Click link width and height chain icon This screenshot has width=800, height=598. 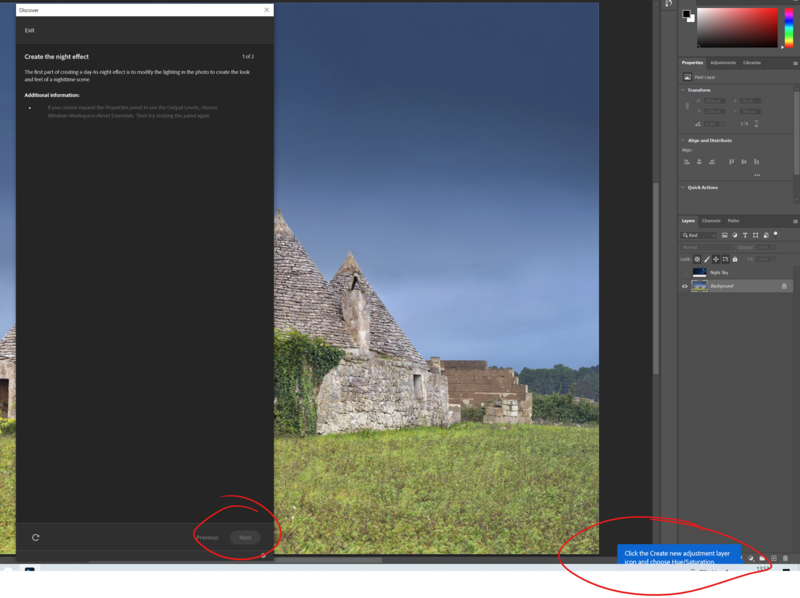[x=687, y=106]
